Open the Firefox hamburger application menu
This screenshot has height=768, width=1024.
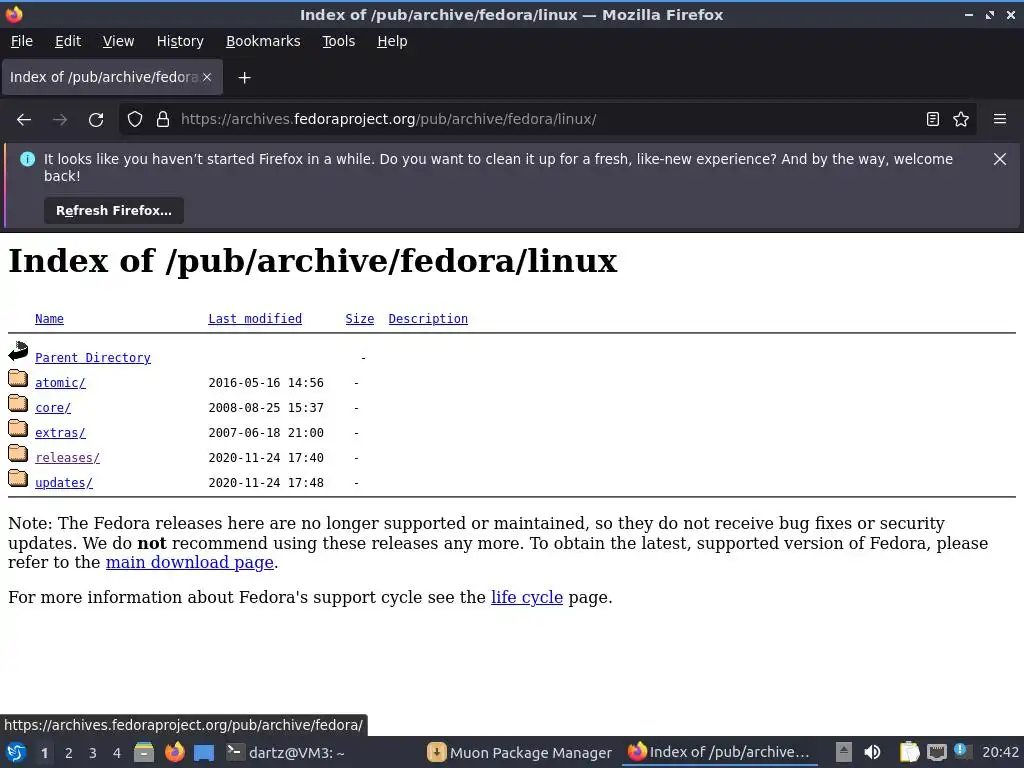point(1000,120)
